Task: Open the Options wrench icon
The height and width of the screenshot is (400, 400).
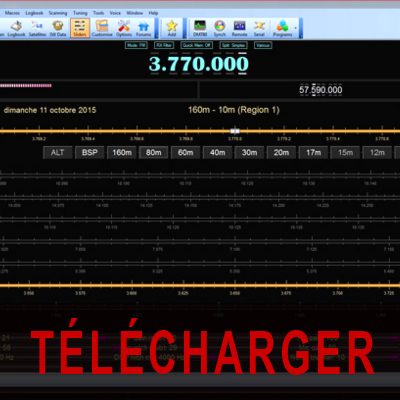Action: [124, 28]
